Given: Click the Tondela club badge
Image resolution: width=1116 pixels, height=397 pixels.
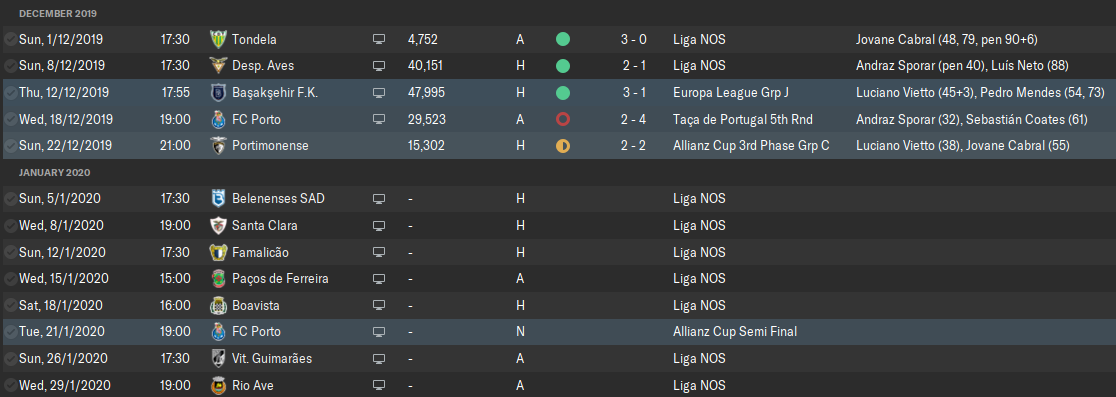Looking at the screenshot, I should coord(218,40).
